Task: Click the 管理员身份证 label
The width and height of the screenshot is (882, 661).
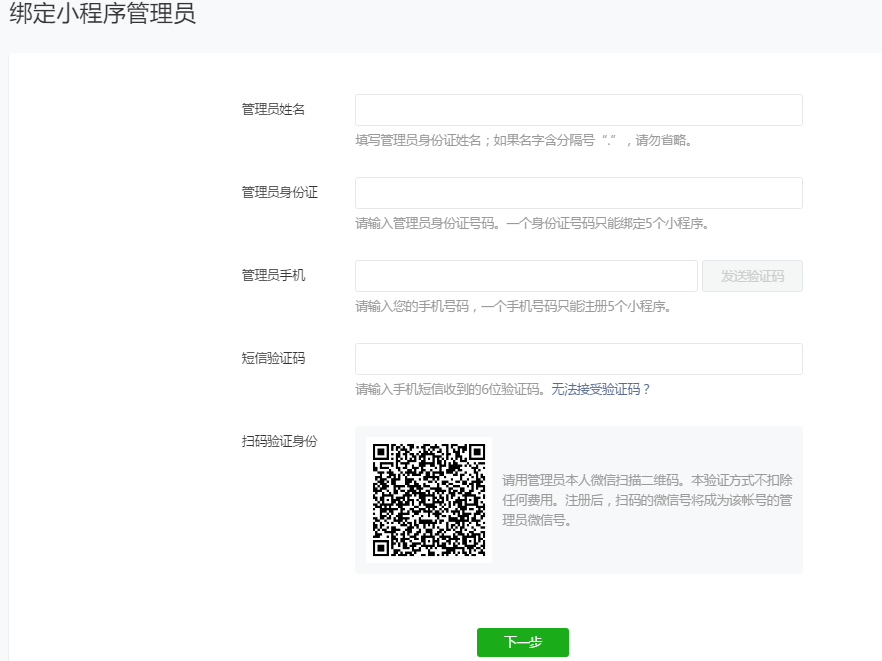Action: (x=280, y=192)
